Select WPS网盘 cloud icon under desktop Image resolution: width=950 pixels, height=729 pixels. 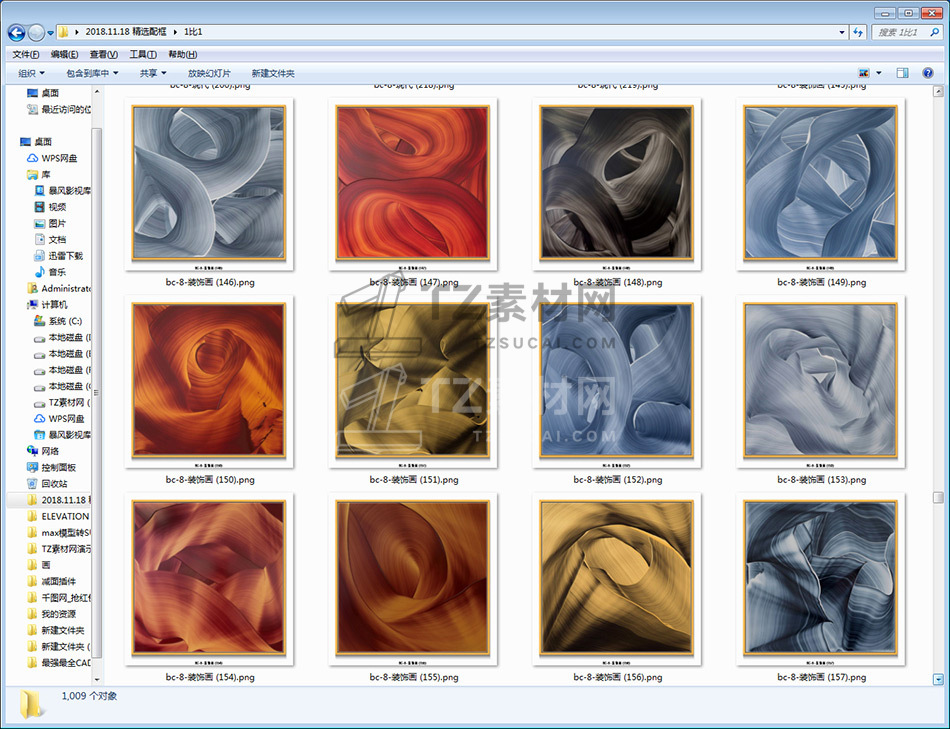(x=58, y=158)
